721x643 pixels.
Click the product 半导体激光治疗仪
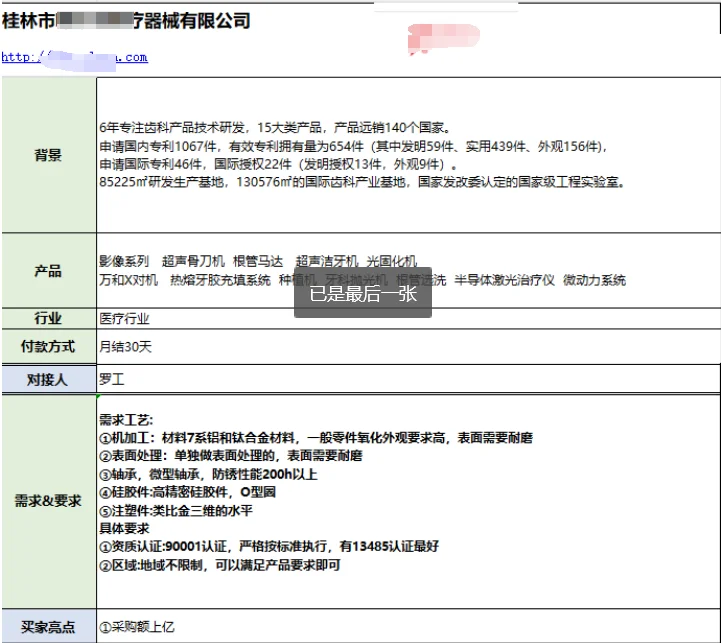click(504, 280)
